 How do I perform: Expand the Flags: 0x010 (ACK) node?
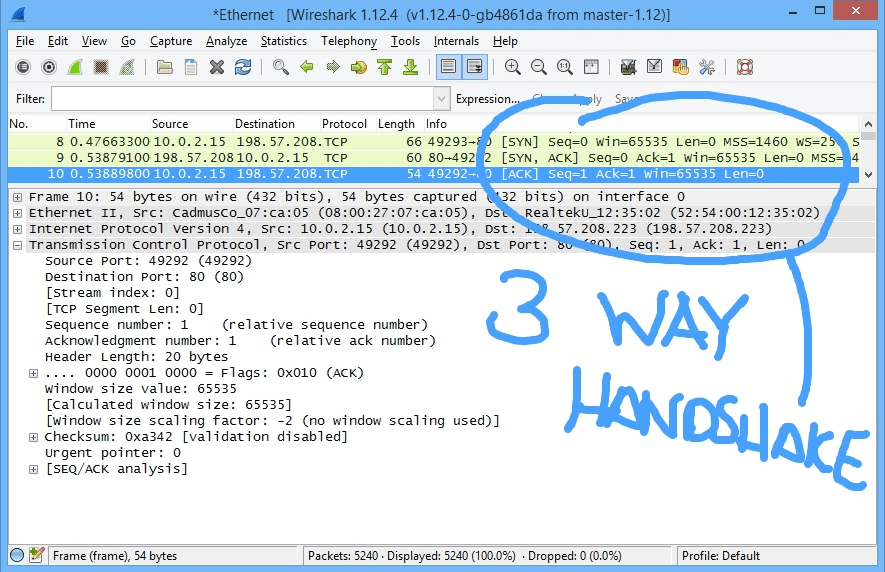coord(34,373)
